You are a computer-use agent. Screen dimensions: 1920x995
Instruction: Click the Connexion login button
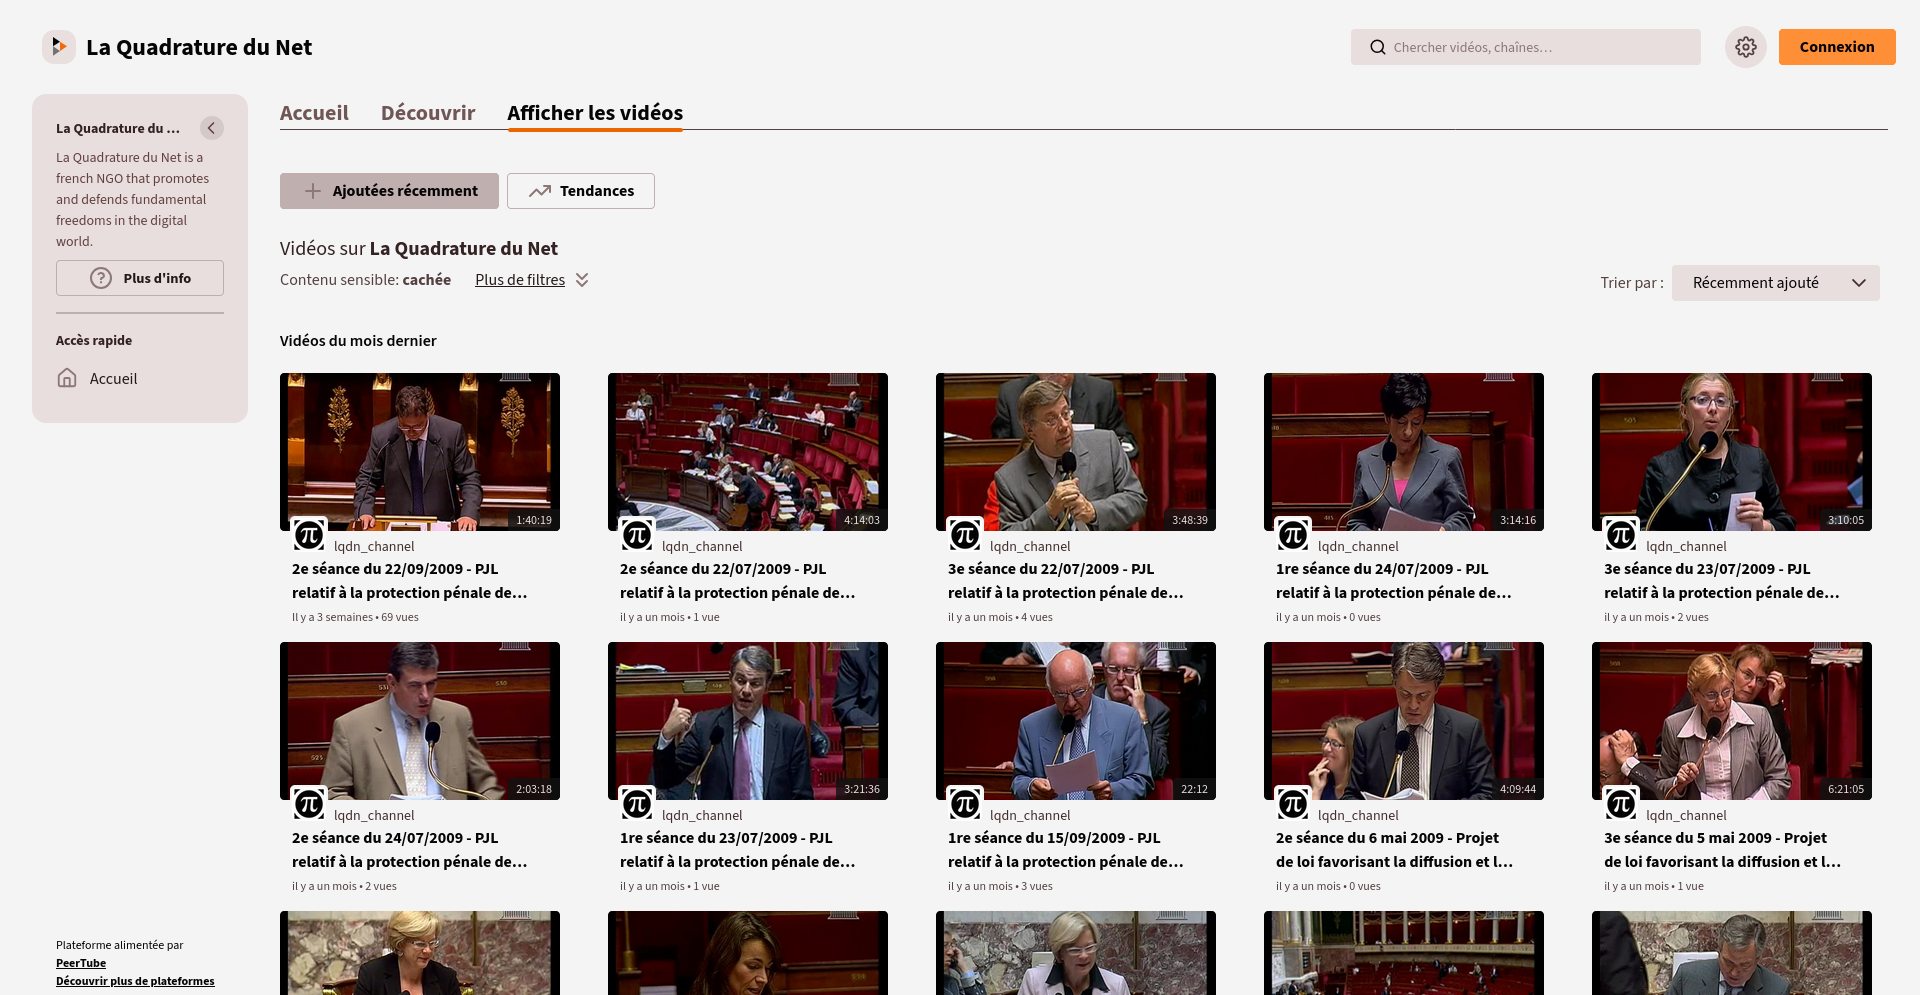point(1837,47)
